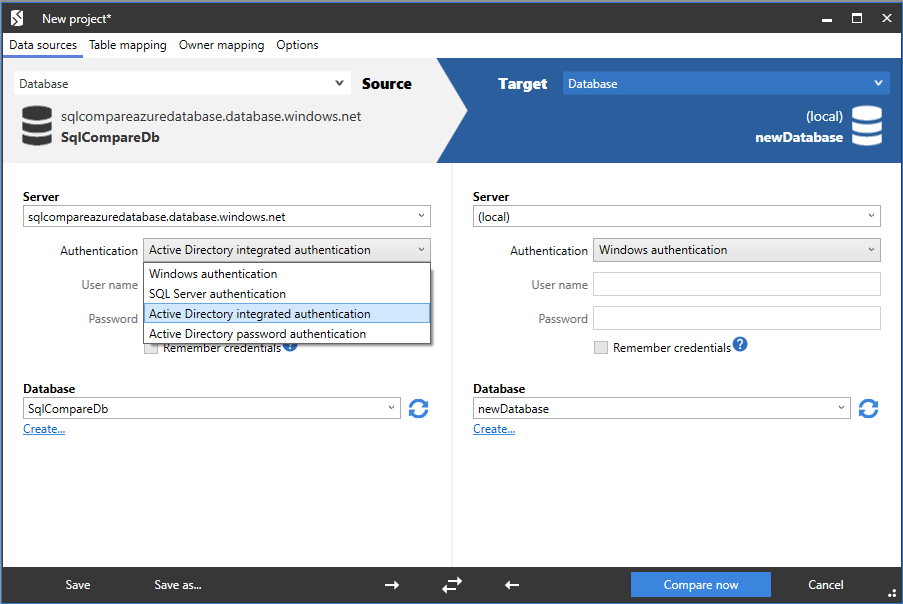Click the SQL Compare app logo icon
The width and height of the screenshot is (903, 604).
(17, 18)
